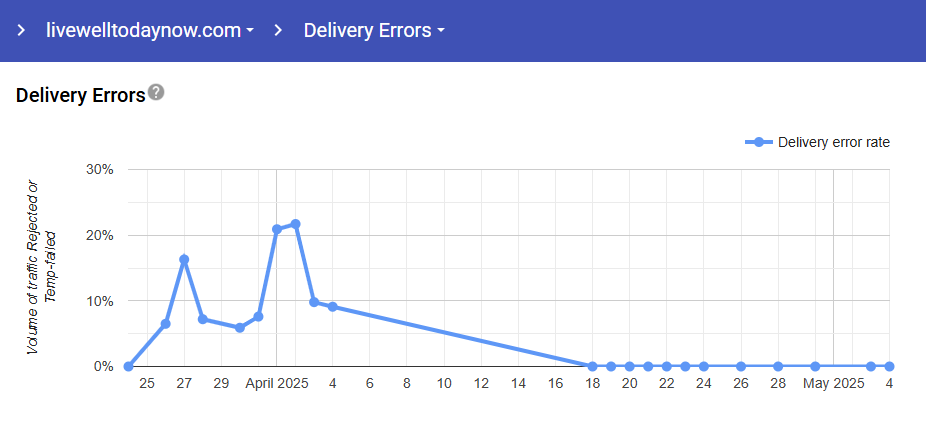Click the data point on March 27
Image resolution: width=926 pixels, height=429 pixels.
pyautogui.click(x=184, y=260)
